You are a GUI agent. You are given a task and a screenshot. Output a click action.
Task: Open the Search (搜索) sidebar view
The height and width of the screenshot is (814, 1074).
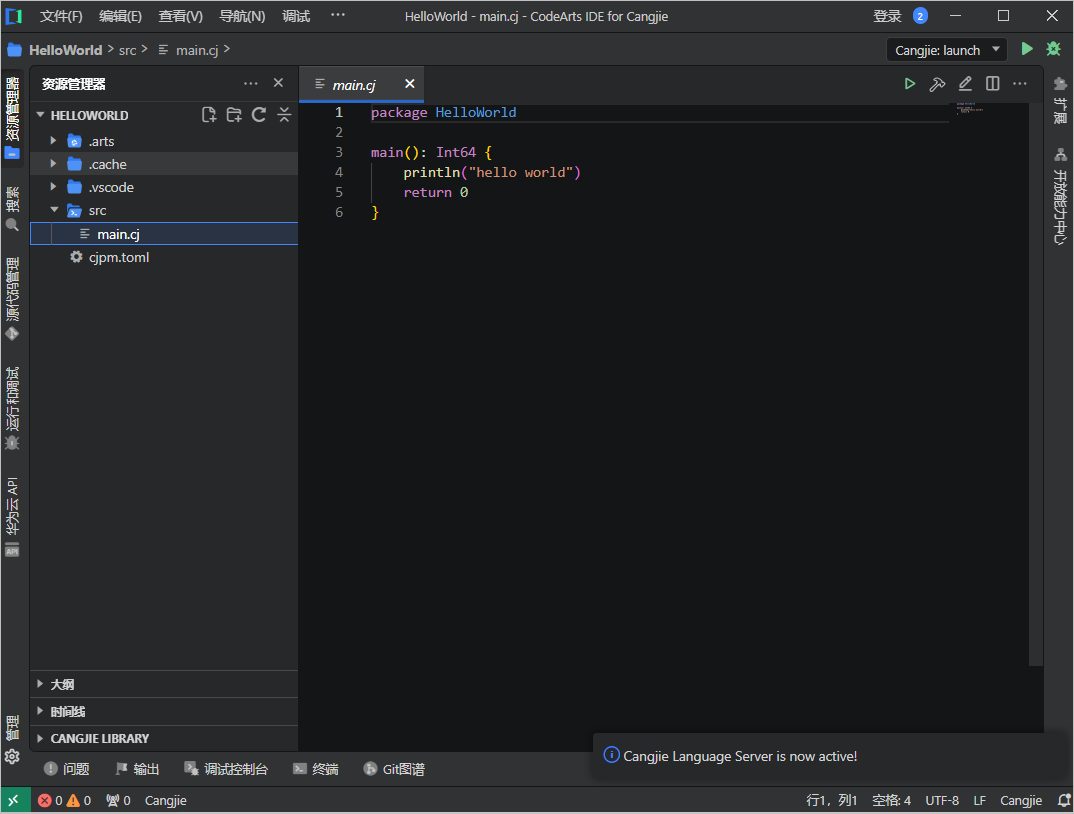(12, 208)
